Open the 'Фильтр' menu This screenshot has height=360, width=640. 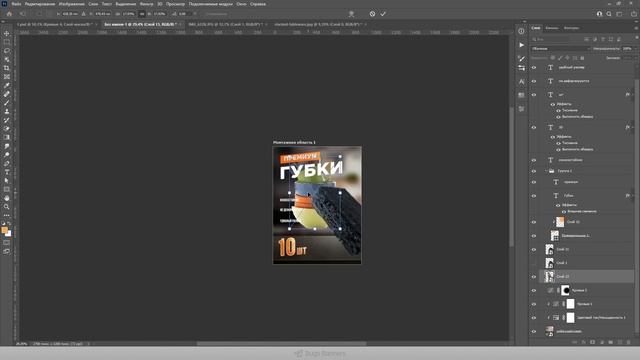point(147,4)
